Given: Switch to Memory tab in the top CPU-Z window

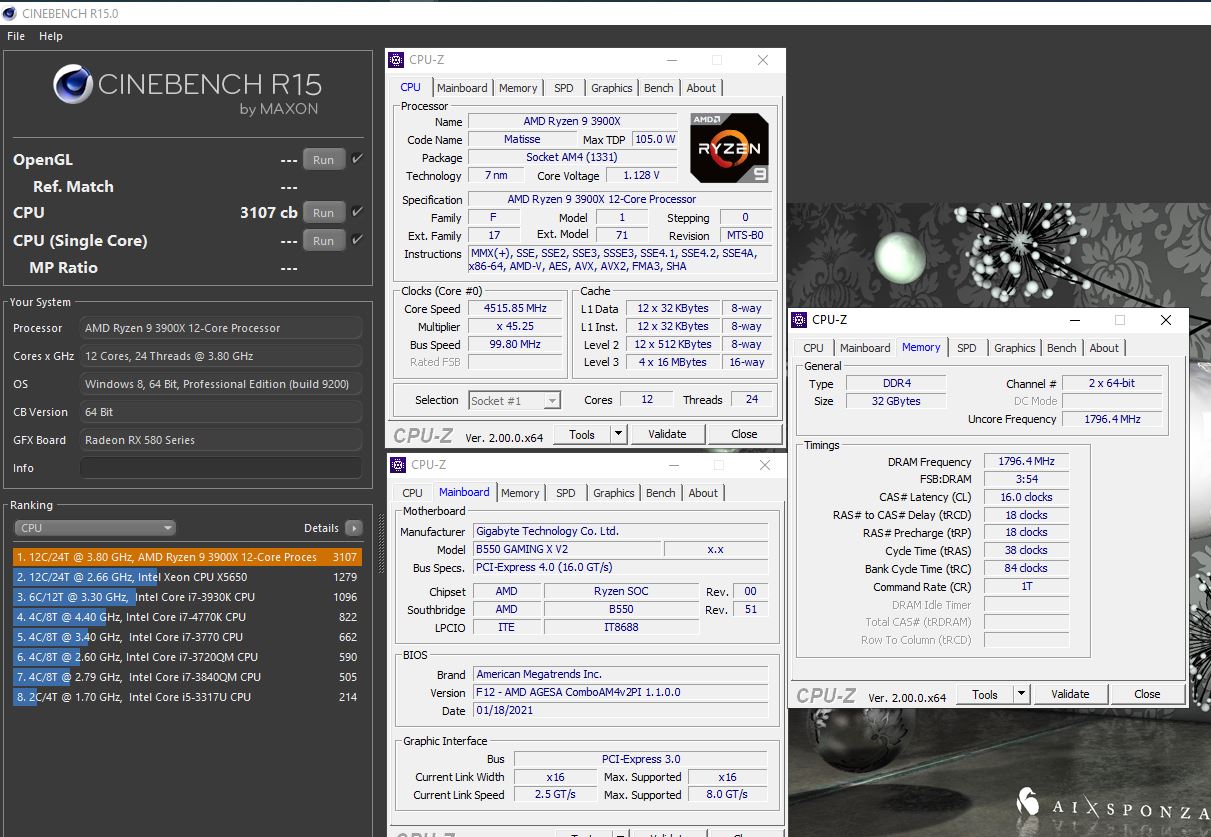Looking at the screenshot, I should [x=518, y=88].
